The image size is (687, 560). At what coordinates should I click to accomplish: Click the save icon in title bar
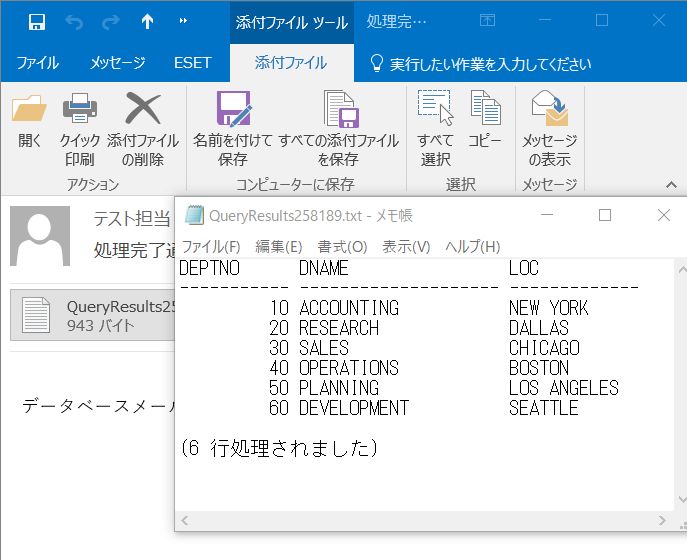click(x=36, y=21)
